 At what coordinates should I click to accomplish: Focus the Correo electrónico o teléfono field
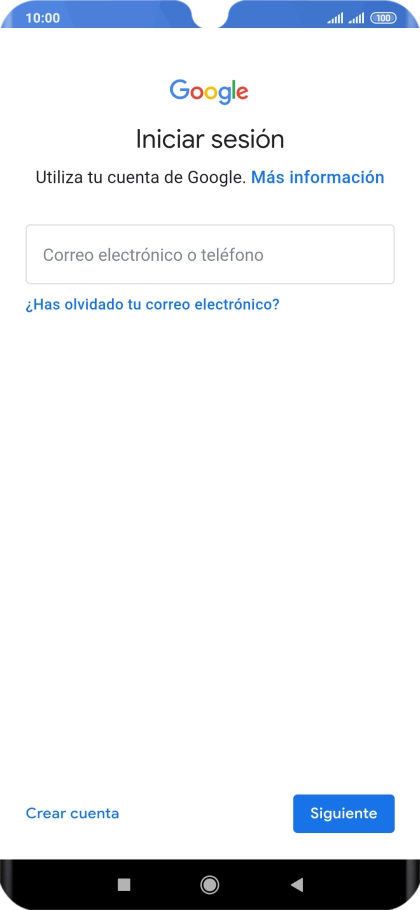point(210,254)
